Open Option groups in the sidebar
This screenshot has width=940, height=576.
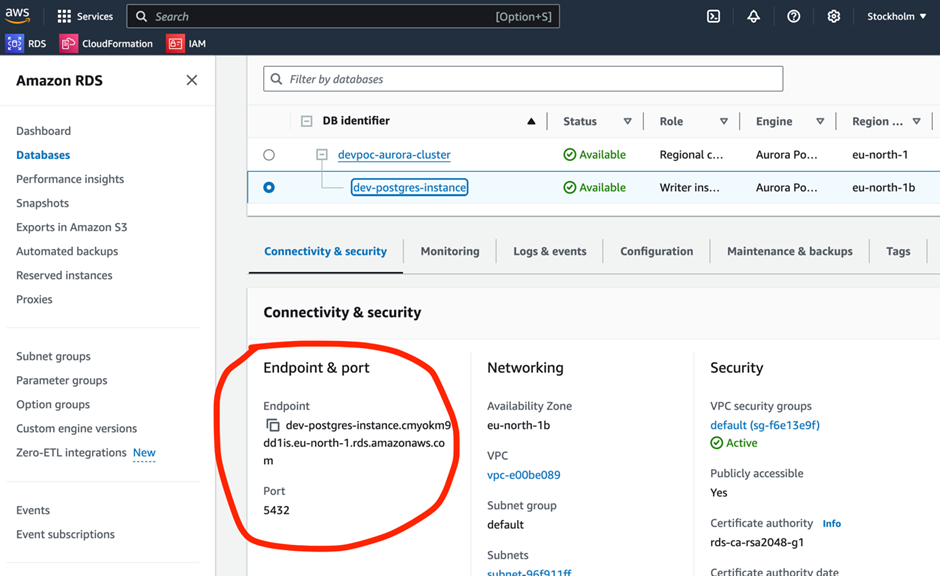pos(53,404)
